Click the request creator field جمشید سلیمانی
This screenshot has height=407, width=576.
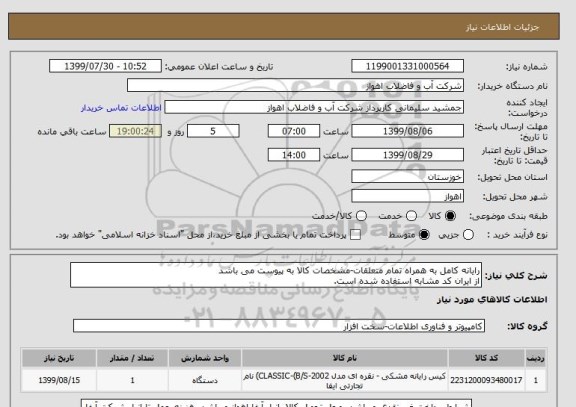click(x=314, y=108)
